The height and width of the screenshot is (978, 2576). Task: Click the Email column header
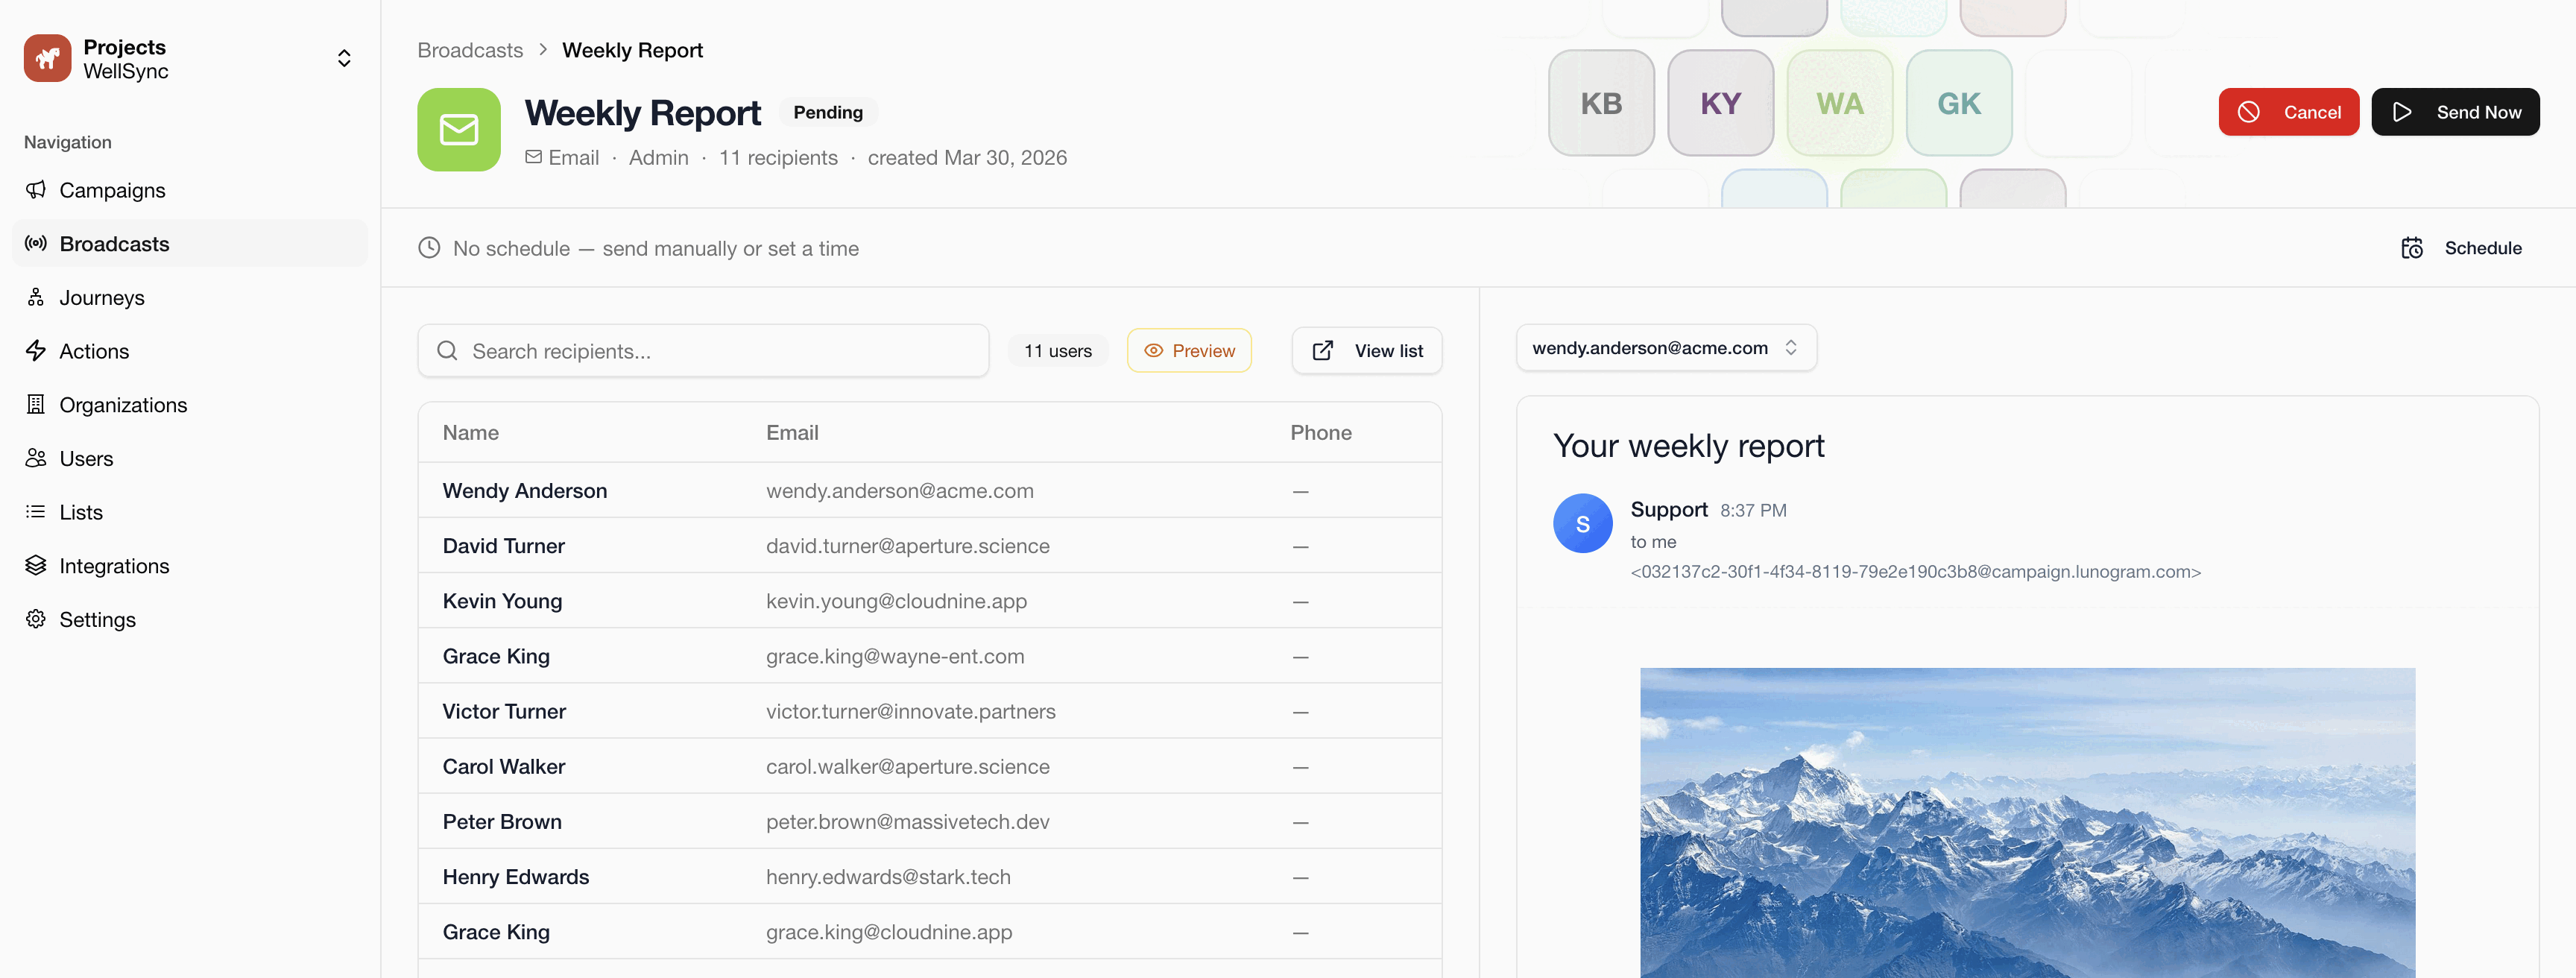click(792, 432)
